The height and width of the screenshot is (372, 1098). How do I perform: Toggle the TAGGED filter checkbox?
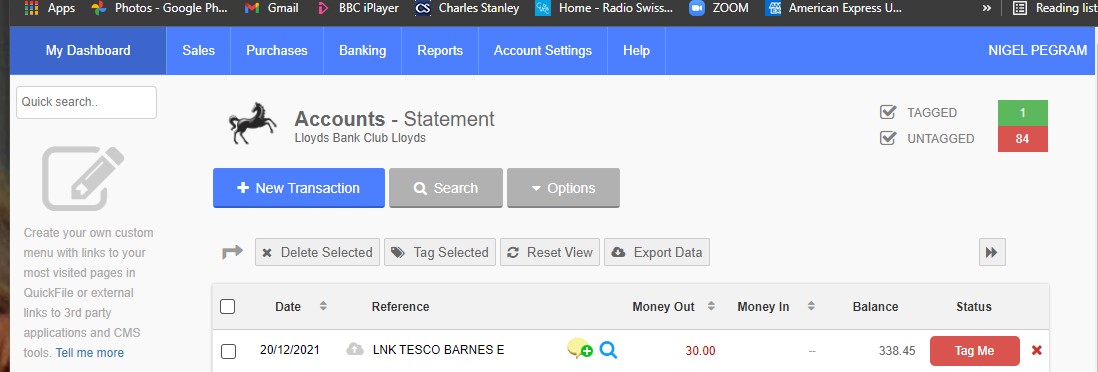pyautogui.click(x=888, y=112)
